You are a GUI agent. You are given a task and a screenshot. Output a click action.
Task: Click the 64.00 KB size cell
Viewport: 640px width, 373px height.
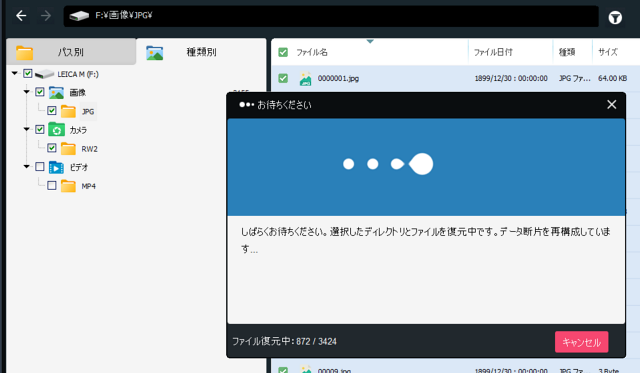[x=612, y=78]
